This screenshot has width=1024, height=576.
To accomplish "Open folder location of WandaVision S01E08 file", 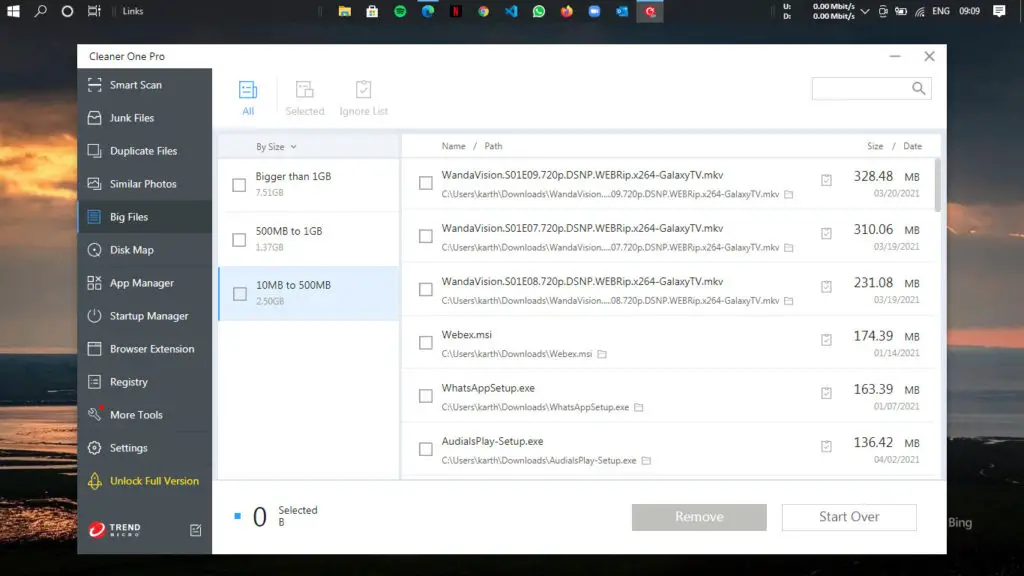I will (789, 301).
